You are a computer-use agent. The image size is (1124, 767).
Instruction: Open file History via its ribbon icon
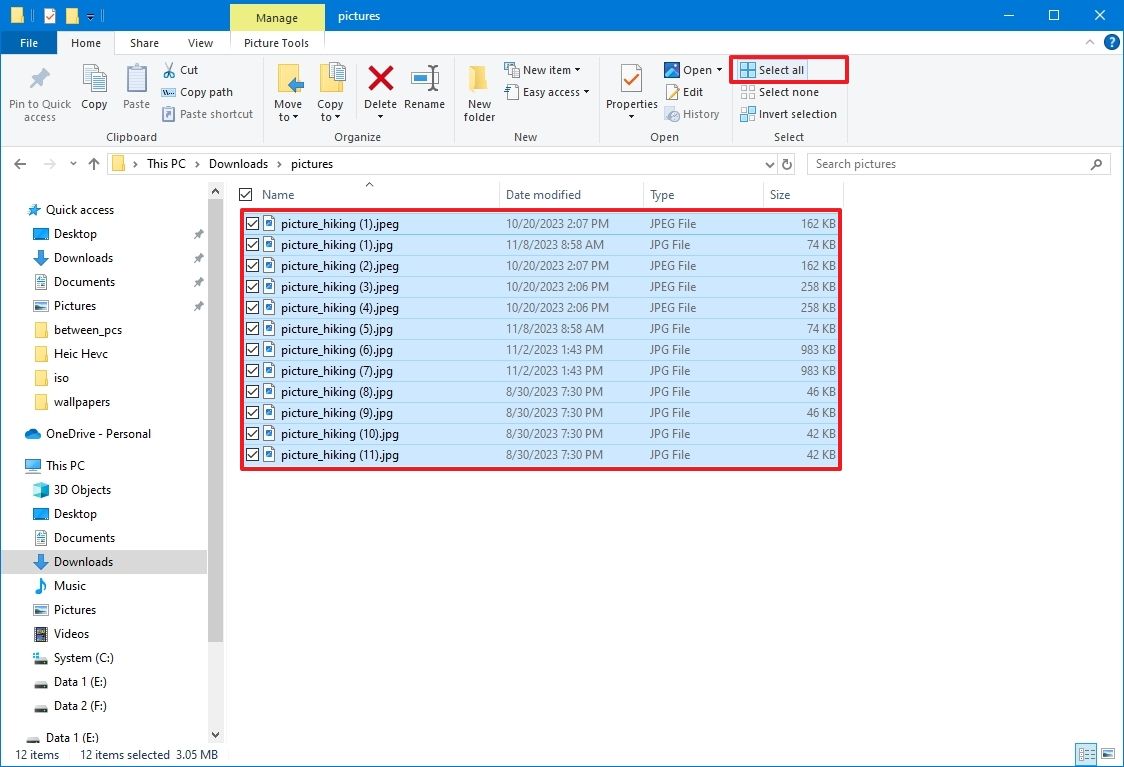(693, 113)
